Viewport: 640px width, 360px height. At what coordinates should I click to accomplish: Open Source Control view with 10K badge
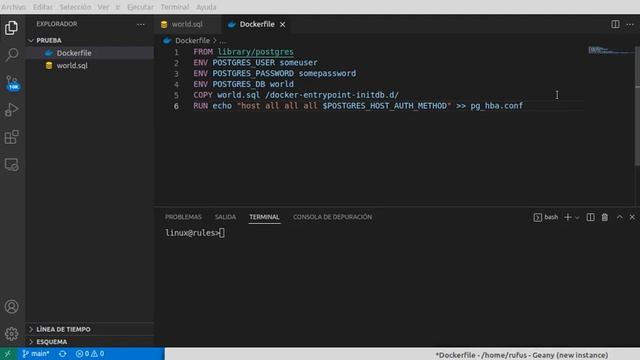click(x=12, y=82)
